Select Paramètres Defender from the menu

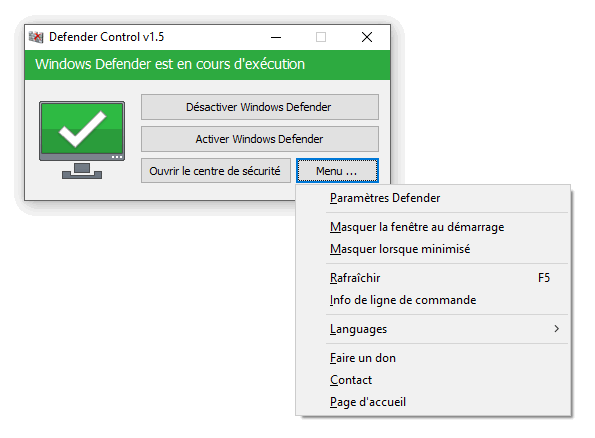(433, 198)
